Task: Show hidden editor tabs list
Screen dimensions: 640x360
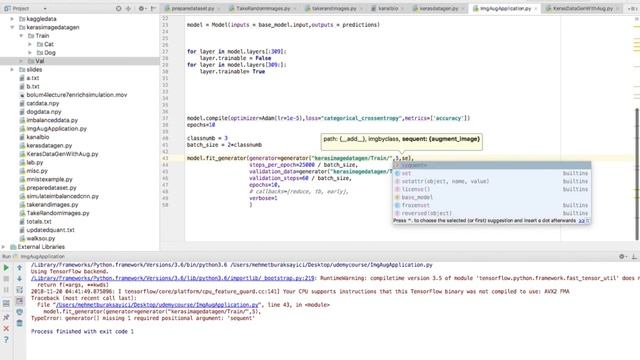Action: pos(632,8)
